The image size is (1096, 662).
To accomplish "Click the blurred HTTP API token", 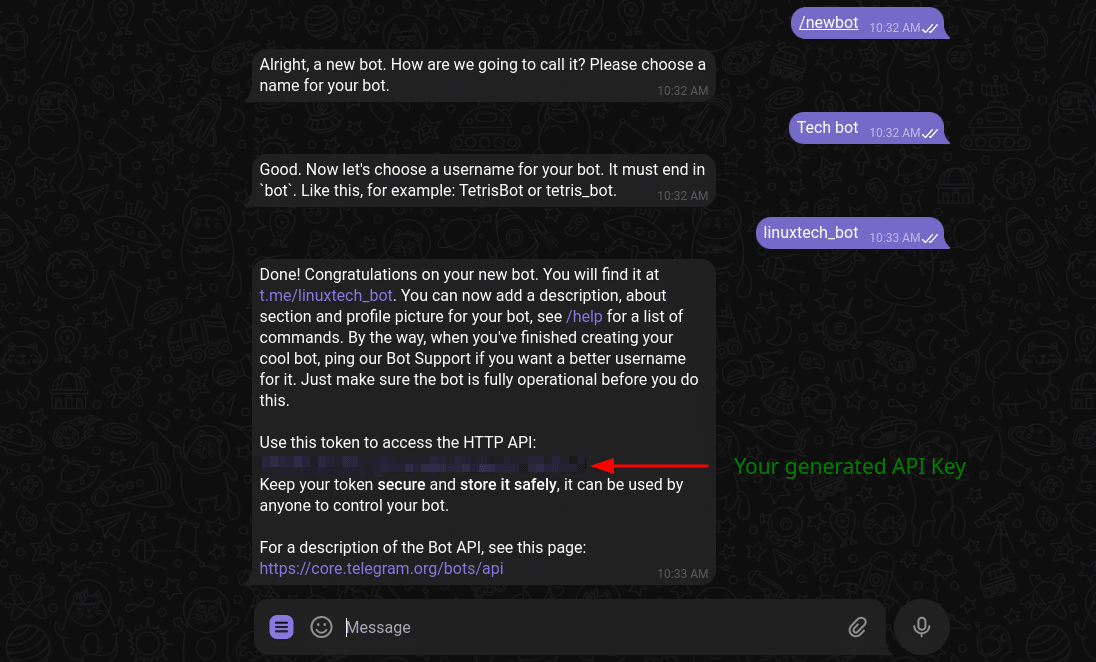I will pos(422,464).
